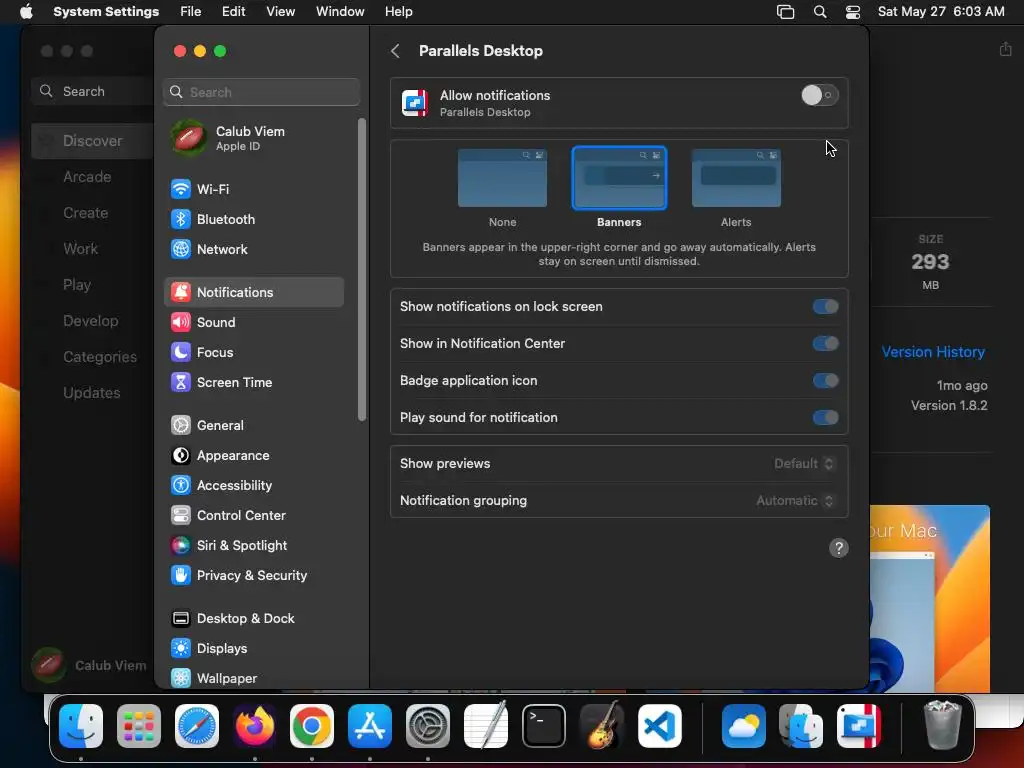Launch Firefox from the Dock
1024x768 pixels.
[x=255, y=726]
